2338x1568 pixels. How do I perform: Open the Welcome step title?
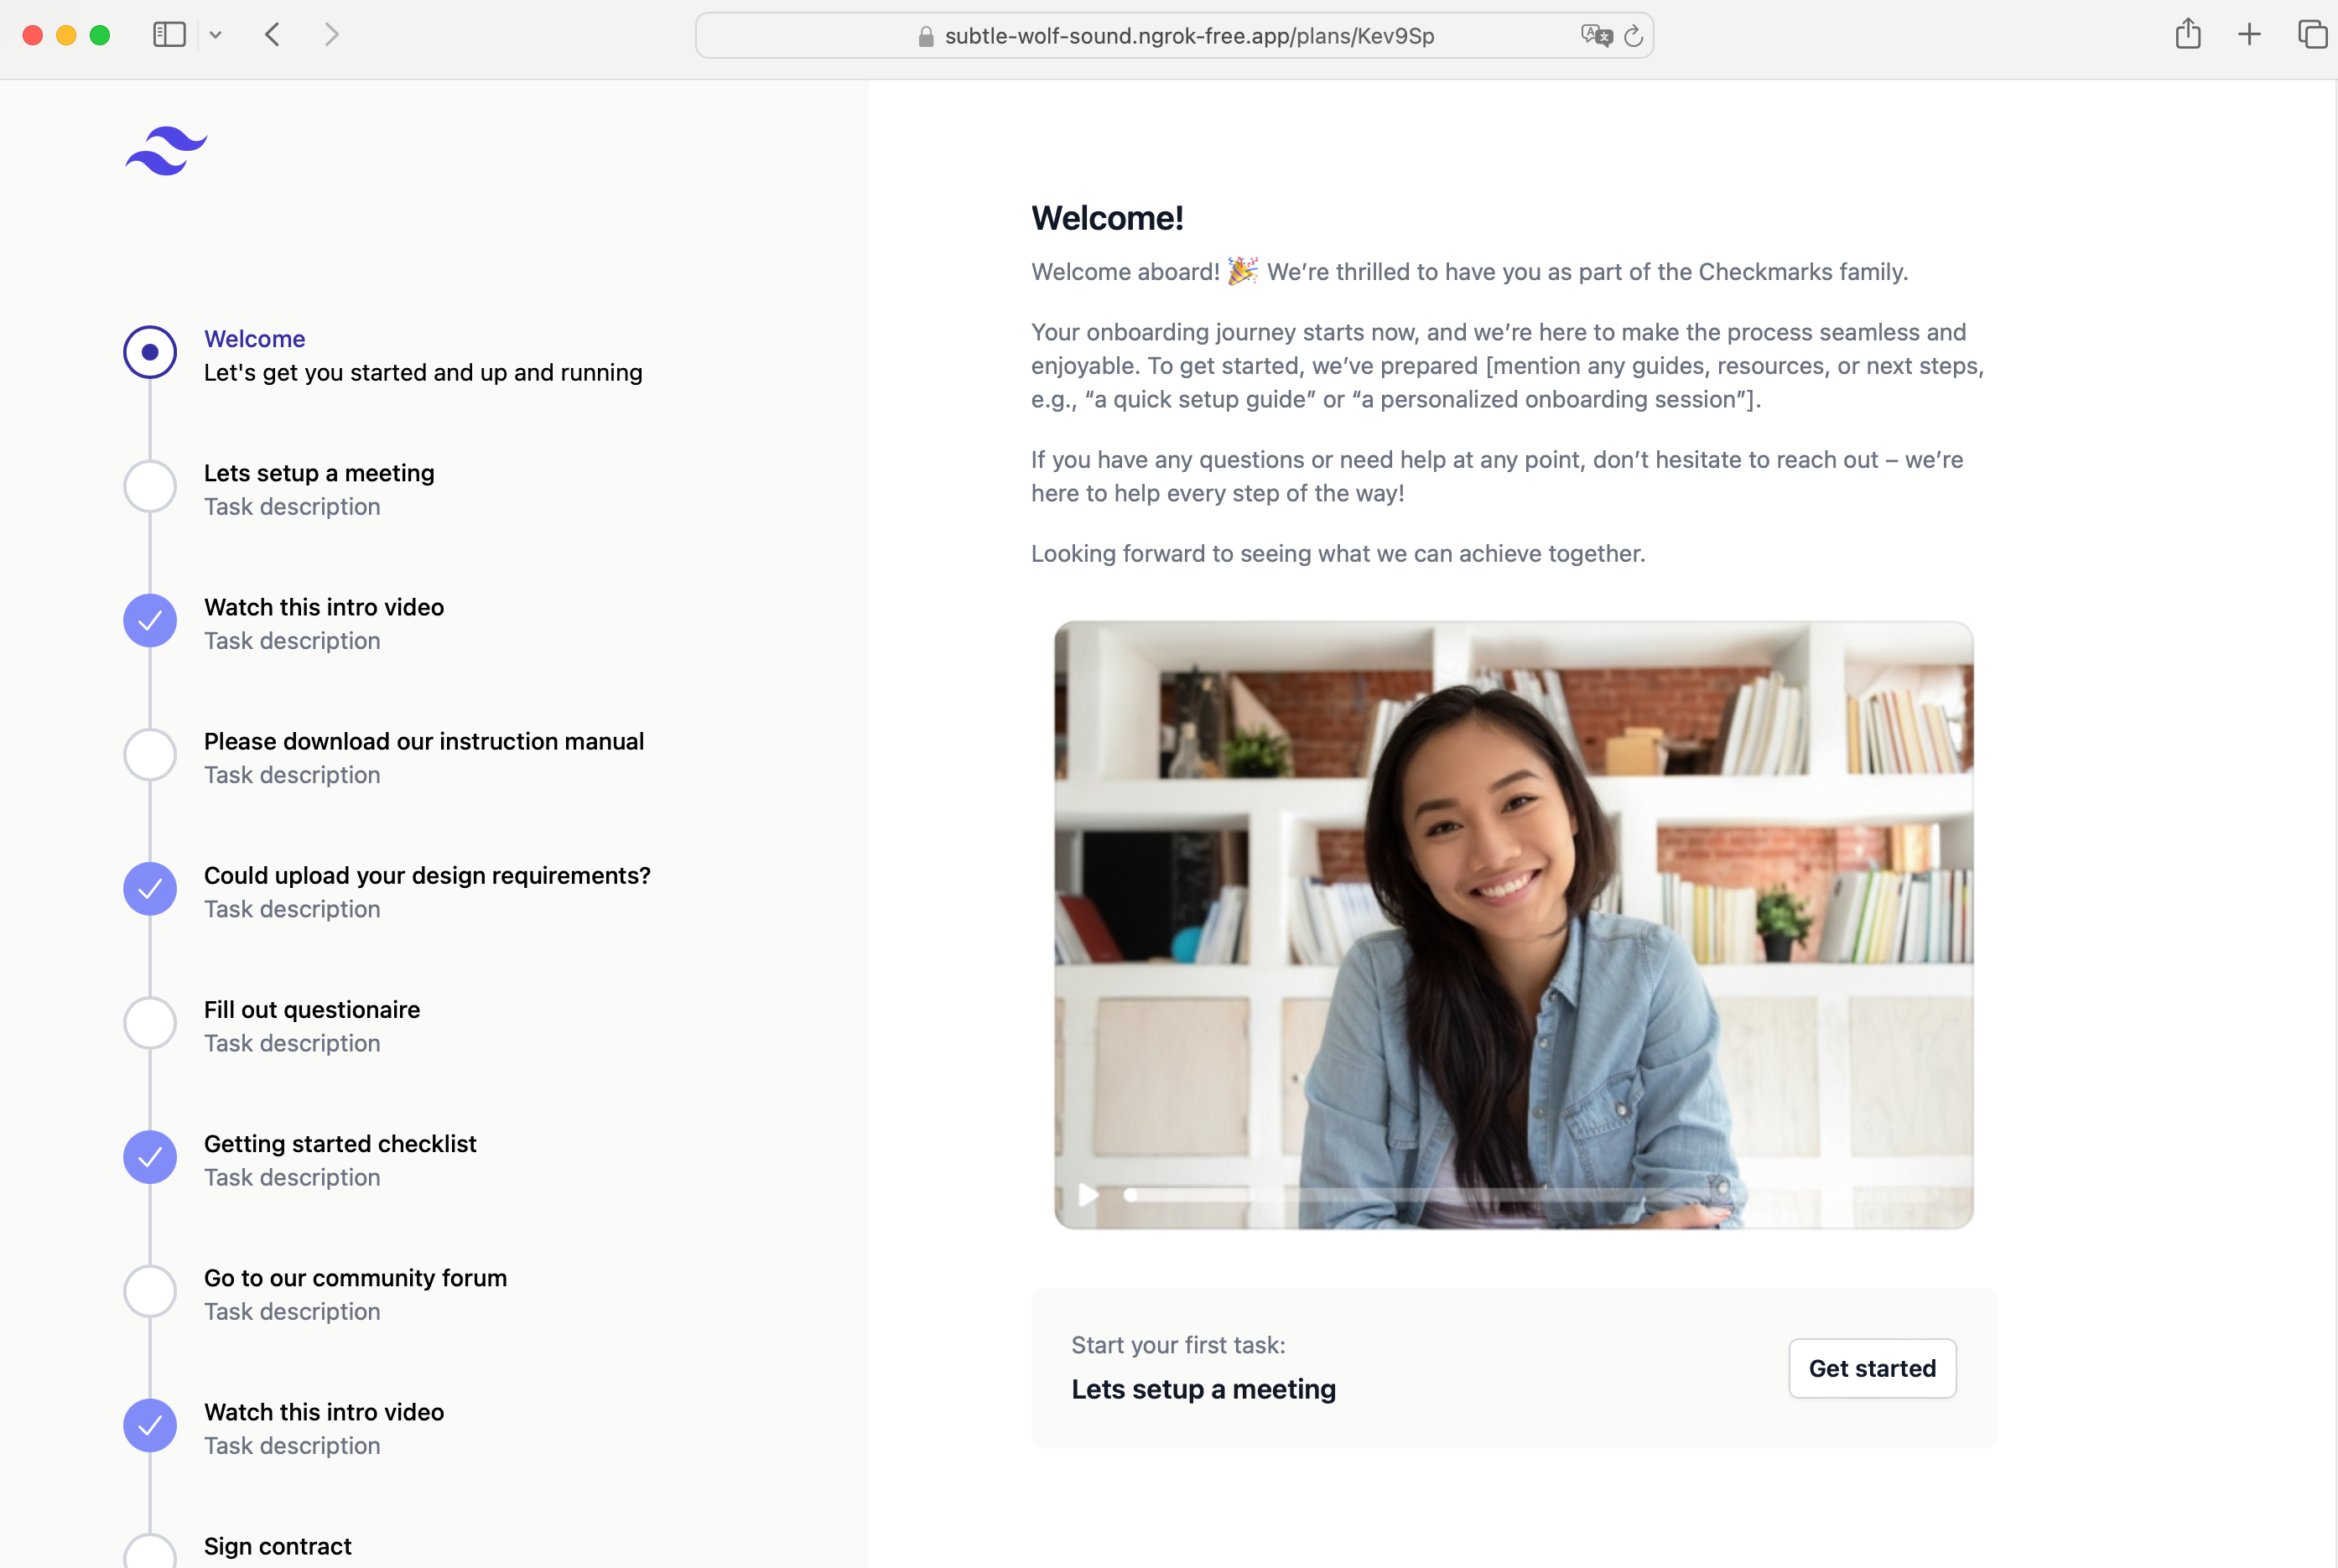pos(255,339)
